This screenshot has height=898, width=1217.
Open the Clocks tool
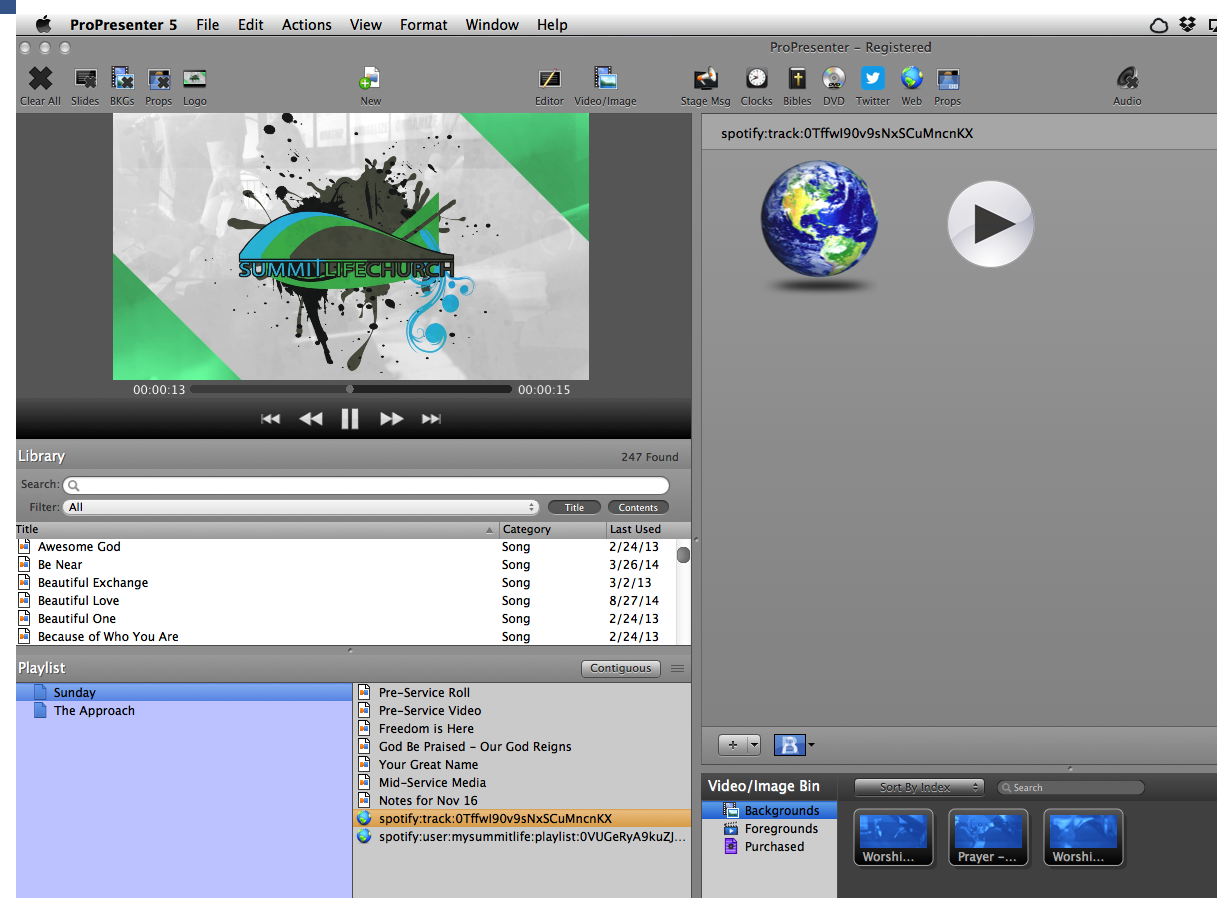click(757, 79)
